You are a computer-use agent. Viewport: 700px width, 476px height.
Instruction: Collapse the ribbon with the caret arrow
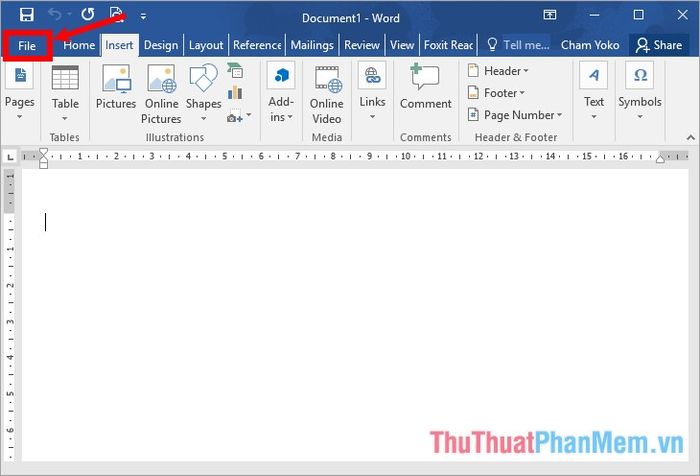690,138
